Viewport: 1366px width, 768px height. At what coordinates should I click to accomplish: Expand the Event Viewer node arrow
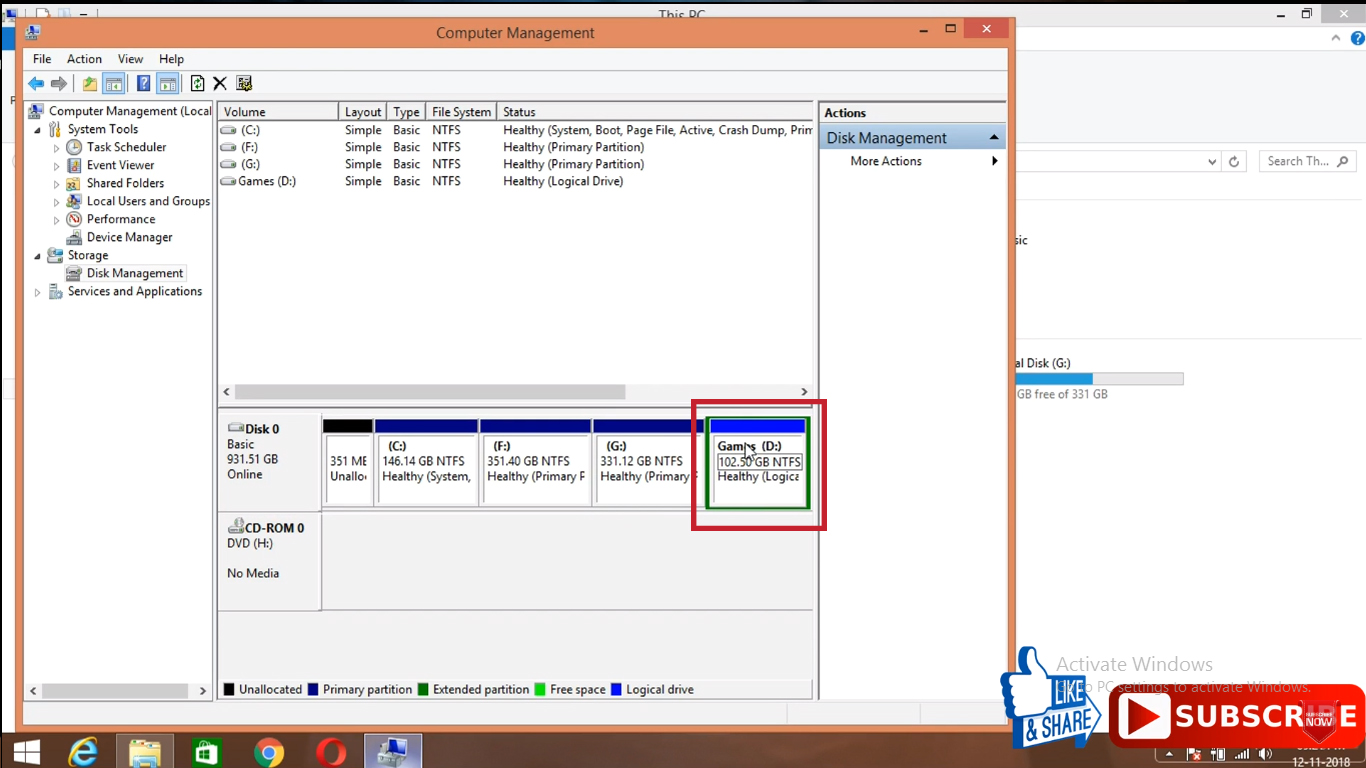point(57,166)
